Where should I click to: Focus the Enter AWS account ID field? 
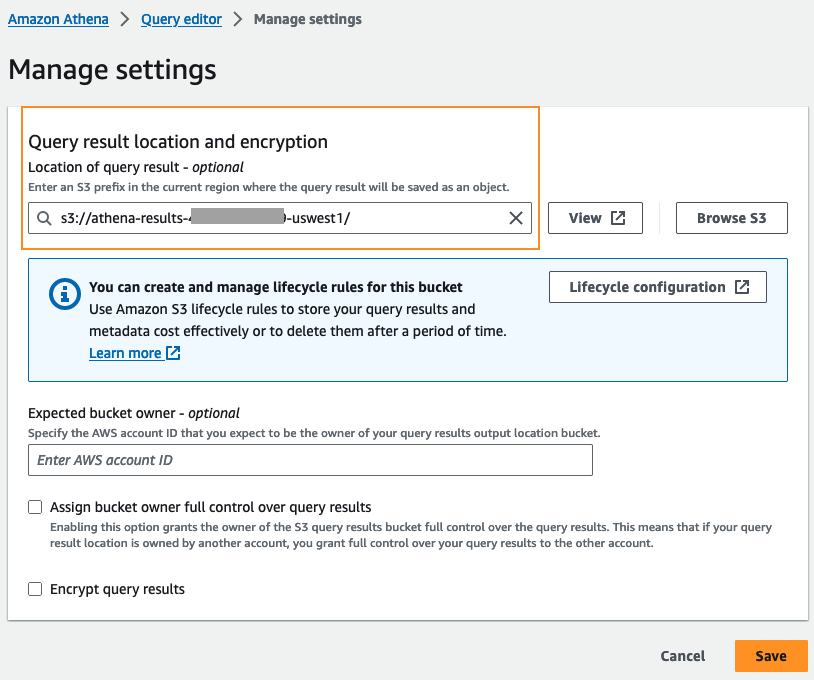[x=310, y=460]
